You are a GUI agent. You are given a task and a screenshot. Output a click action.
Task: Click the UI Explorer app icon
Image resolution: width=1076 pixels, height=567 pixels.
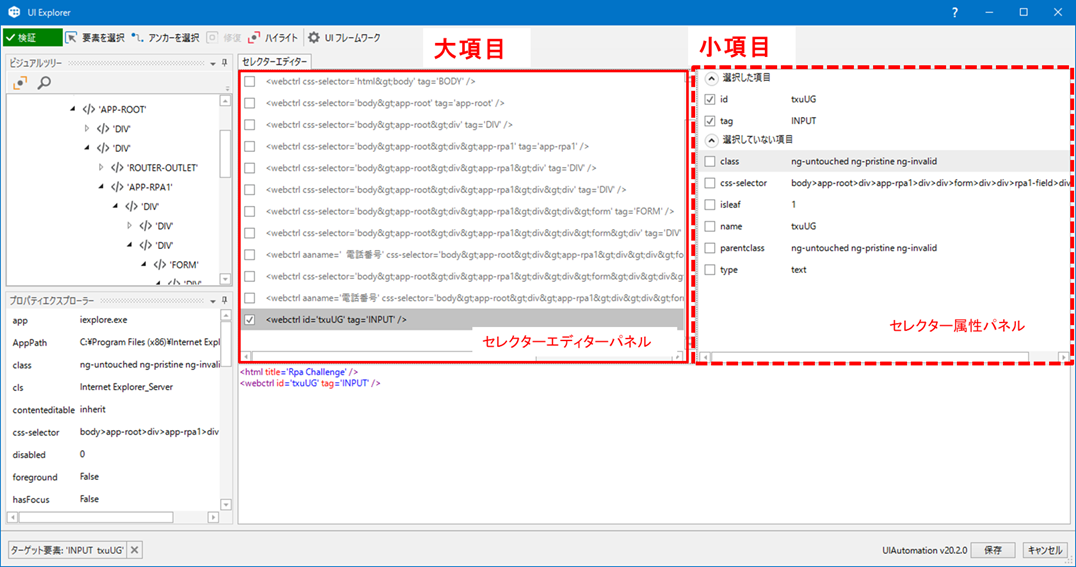click(x=14, y=12)
